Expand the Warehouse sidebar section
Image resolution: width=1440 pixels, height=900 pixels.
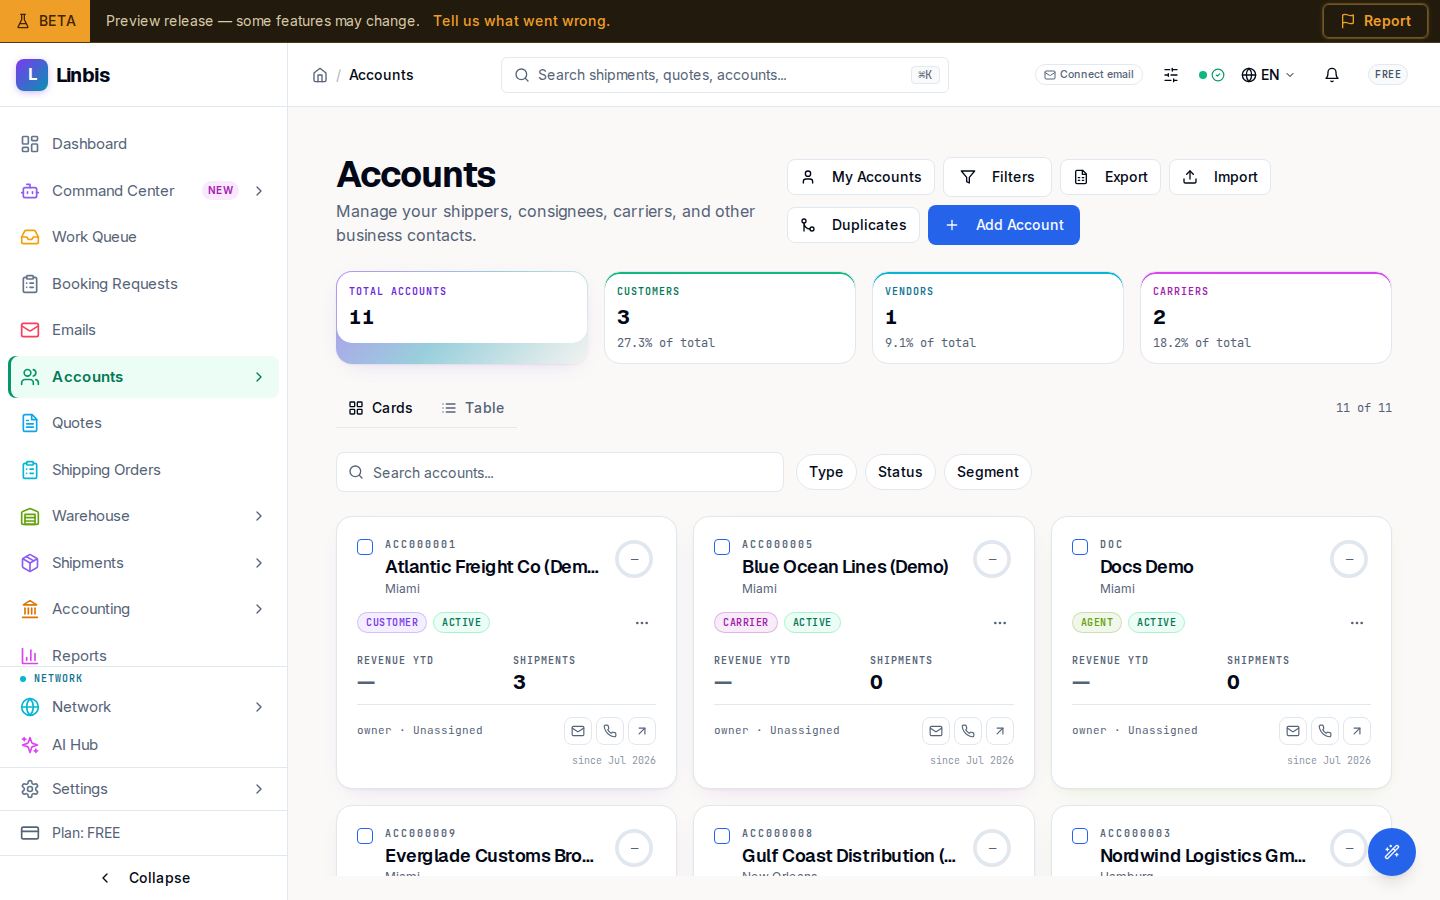pyautogui.click(x=259, y=516)
